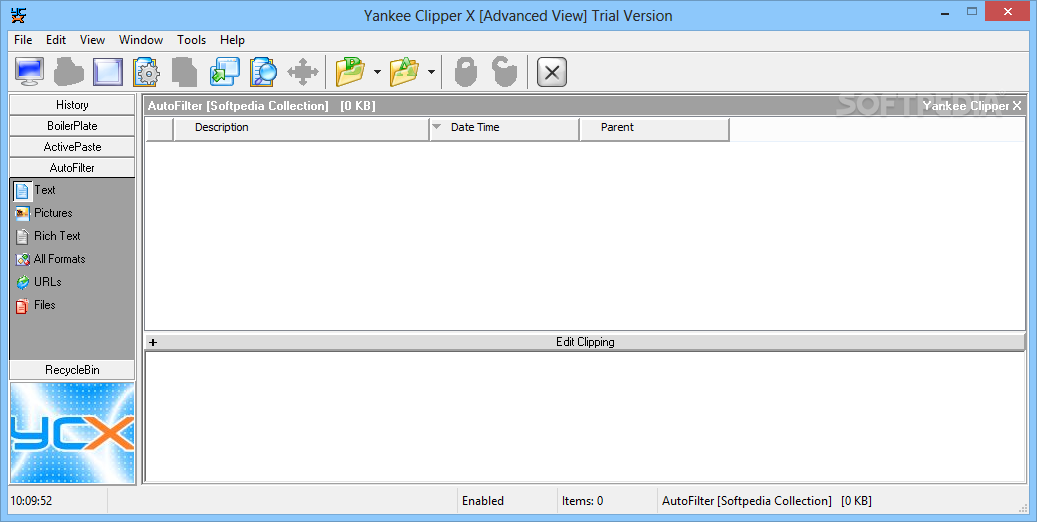Click the blue square window toolbar icon
This screenshot has width=1037, height=522.
point(108,71)
